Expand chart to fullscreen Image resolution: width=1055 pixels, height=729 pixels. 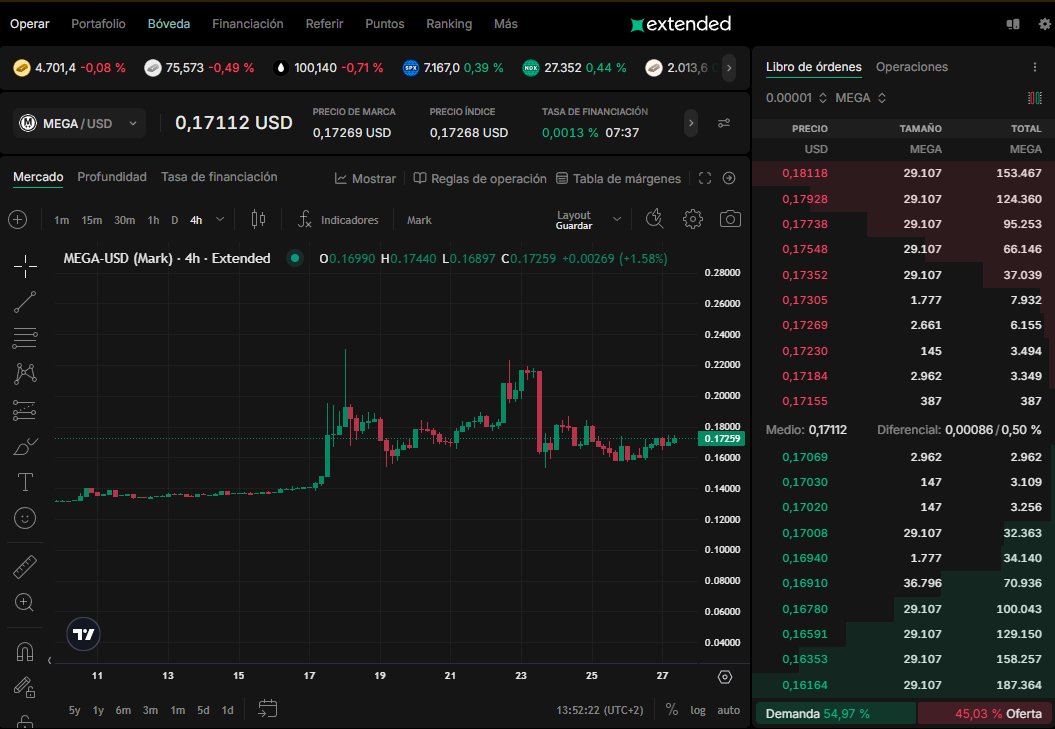click(704, 178)
